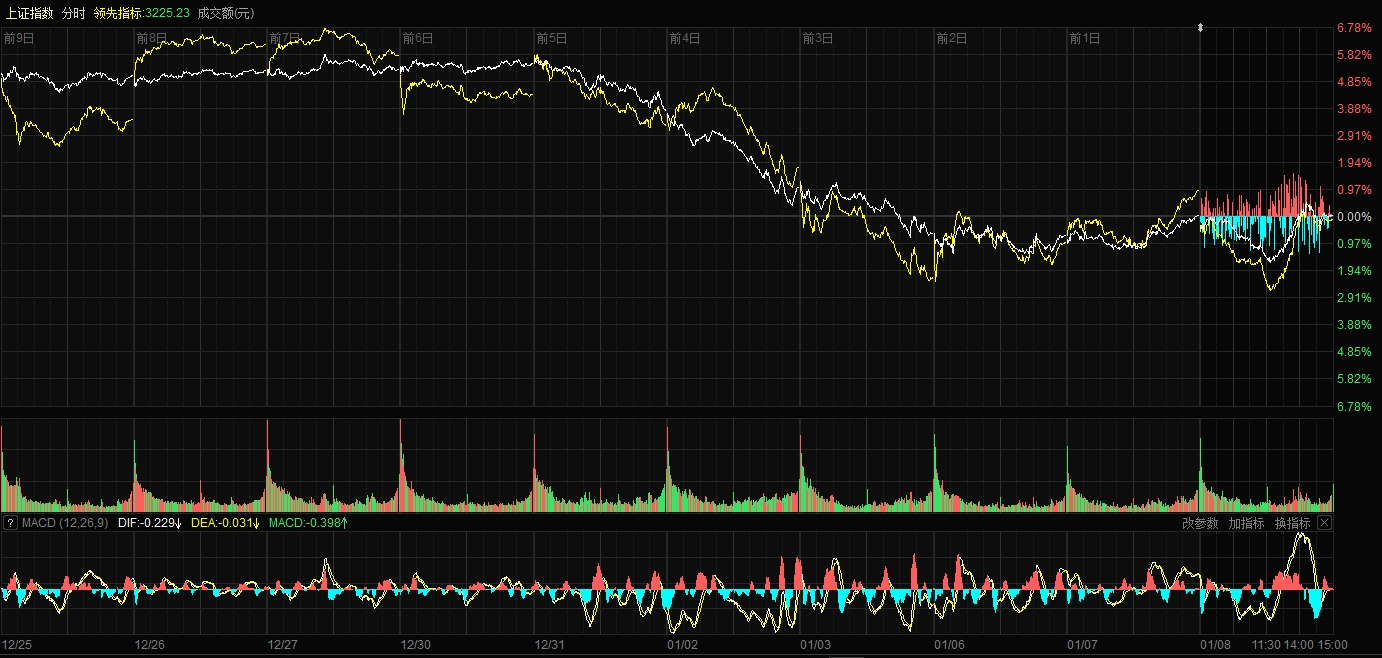Click the red 4.85% axis label

1354,82
